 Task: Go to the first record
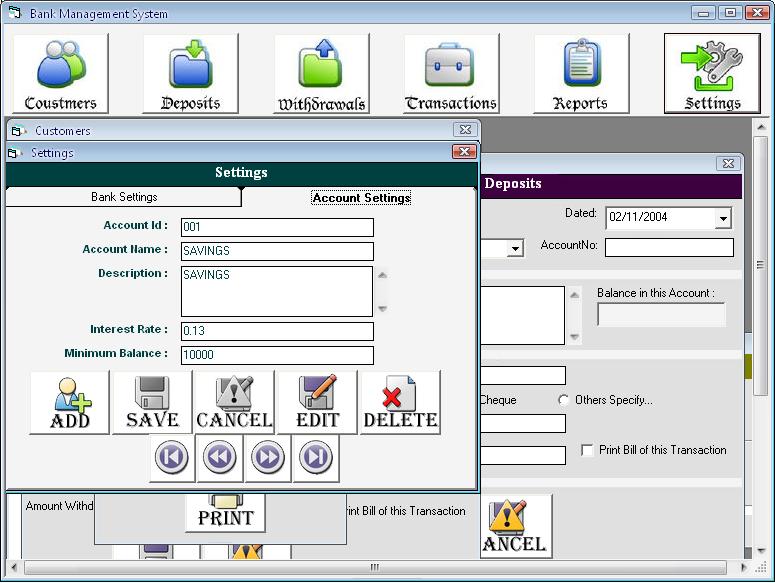coord(171,458)
